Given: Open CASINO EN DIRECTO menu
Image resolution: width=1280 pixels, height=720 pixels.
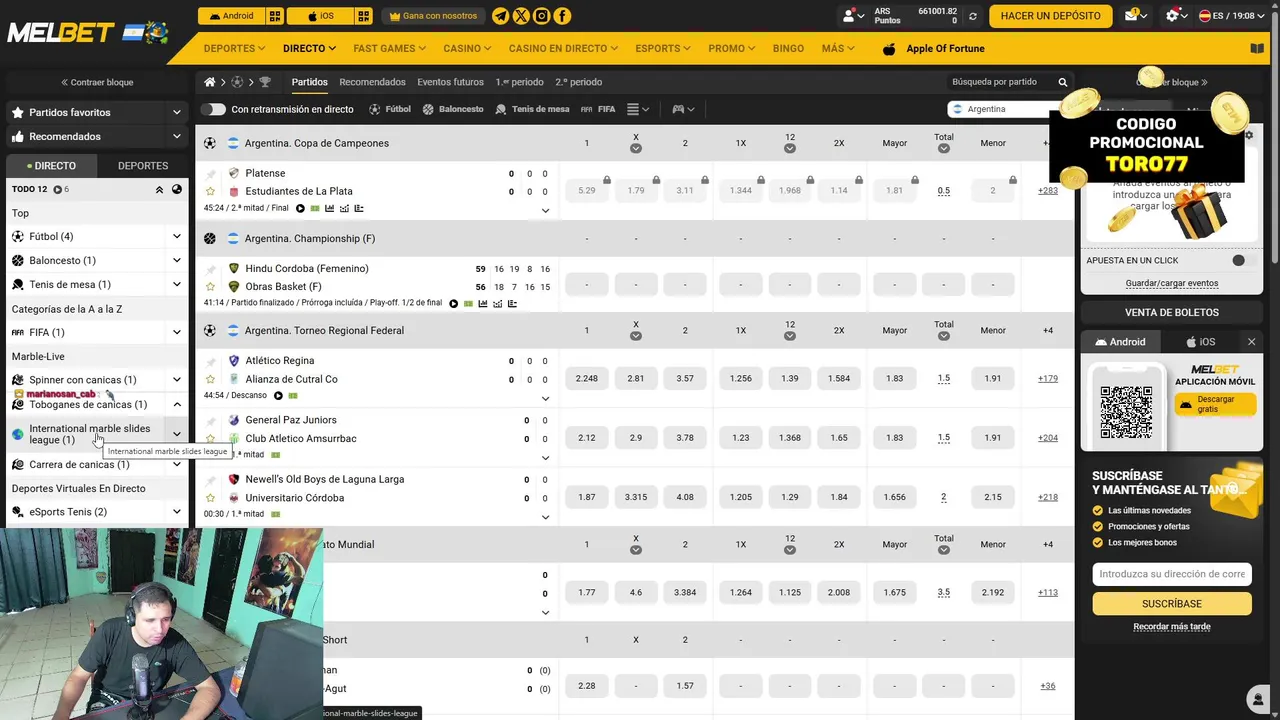Looking at the screenshot, I should 563,48.
